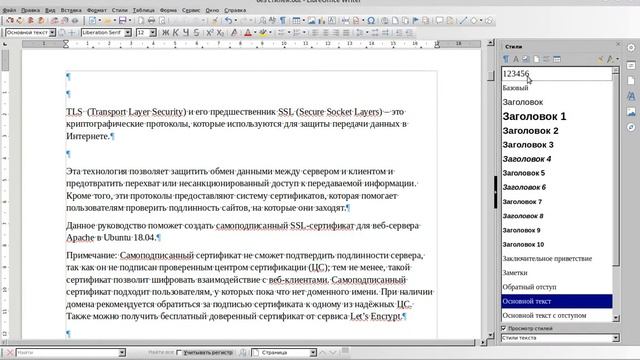640x360 pixels.
Task: Select 'Заключительное приветствие' style
Action: pos(557,258)
